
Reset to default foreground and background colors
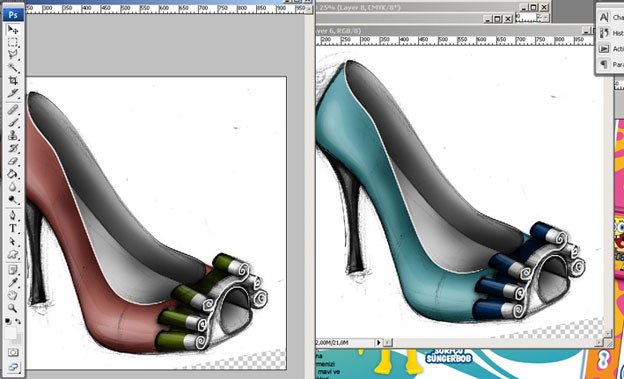(x=8, y=321)
